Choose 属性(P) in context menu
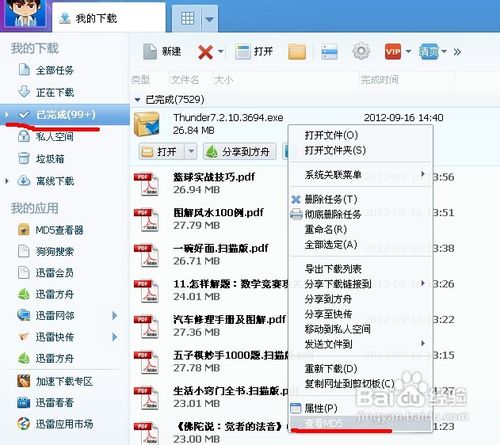Viewport: 500px width, 445px height. click(x=321, y=408)
